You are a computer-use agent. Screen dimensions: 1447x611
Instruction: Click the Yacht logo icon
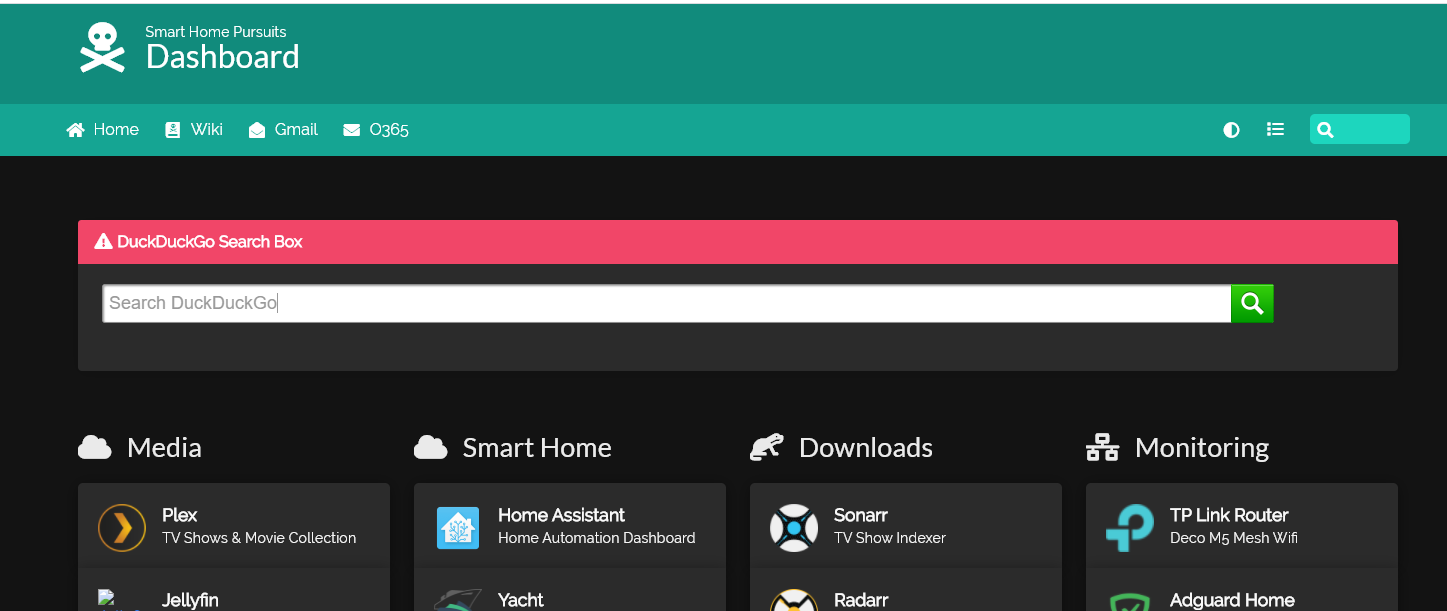click(x=458, y=599)
